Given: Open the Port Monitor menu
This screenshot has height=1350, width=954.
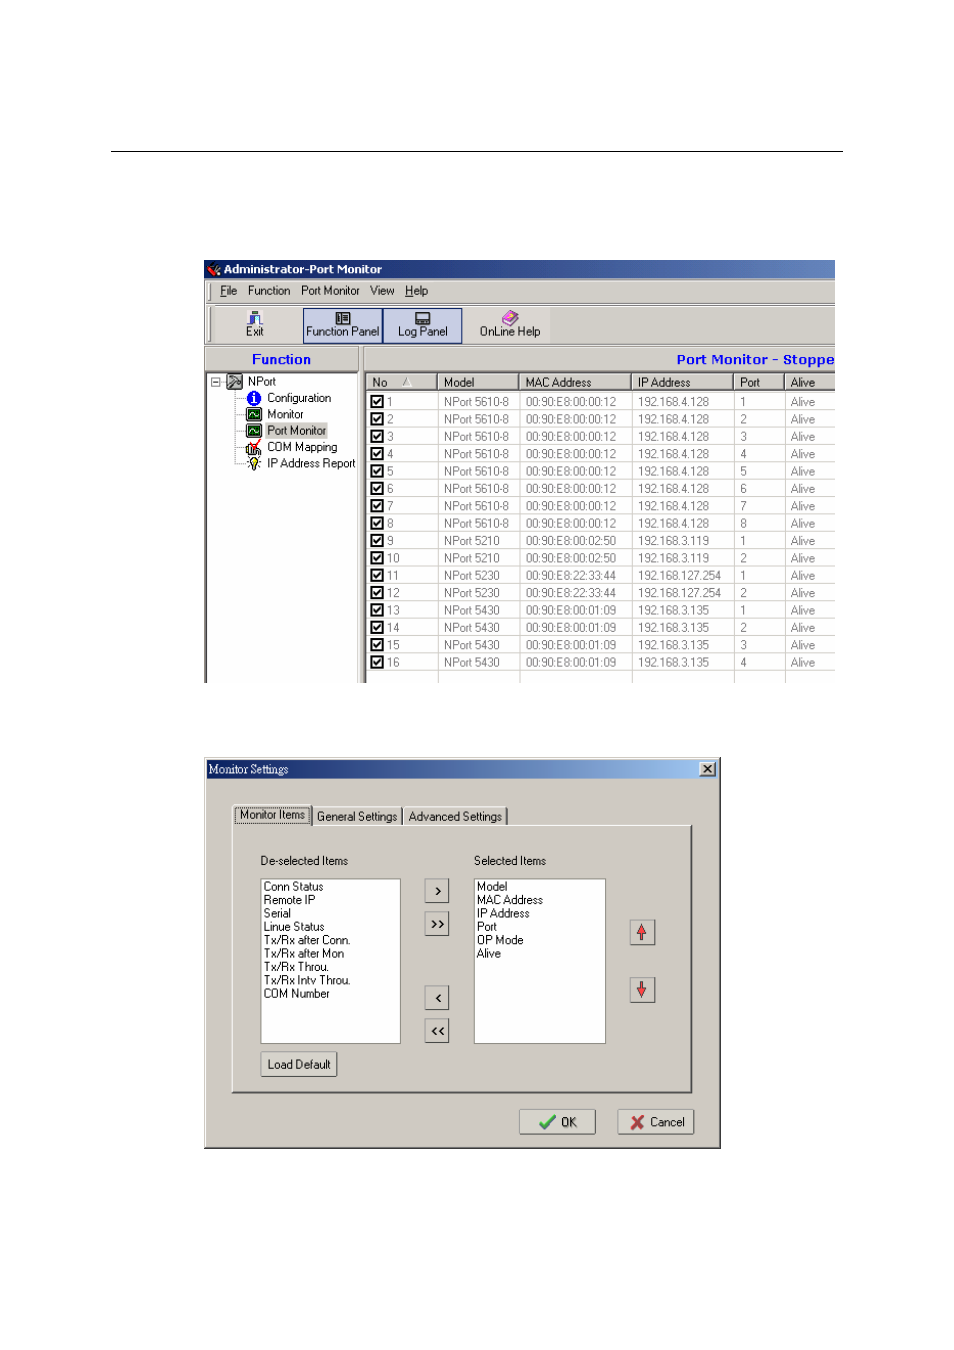Looking at the screenshot, I should coord(330,291).
